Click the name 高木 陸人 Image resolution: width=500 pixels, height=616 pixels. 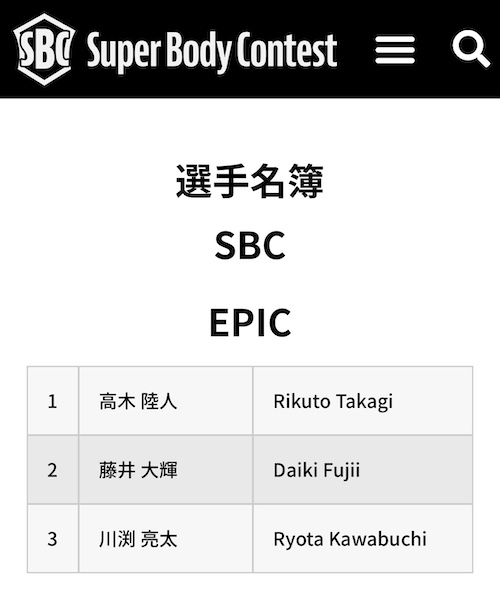[x=138, y=402]
